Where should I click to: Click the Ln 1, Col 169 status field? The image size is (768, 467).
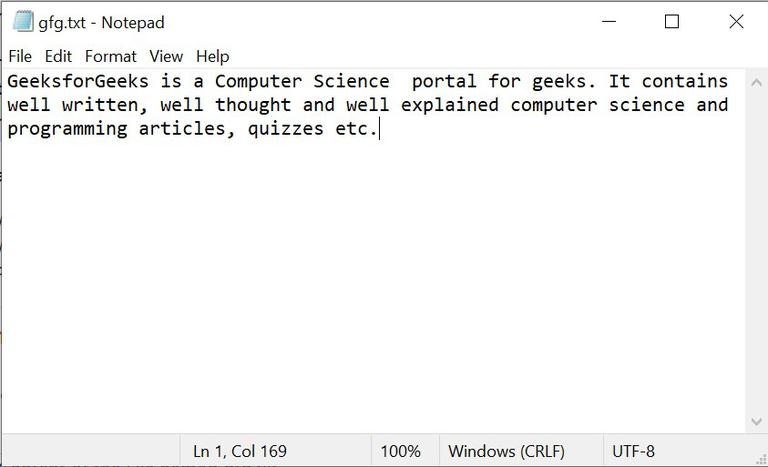pyautogui.click(x=240, y=451)
